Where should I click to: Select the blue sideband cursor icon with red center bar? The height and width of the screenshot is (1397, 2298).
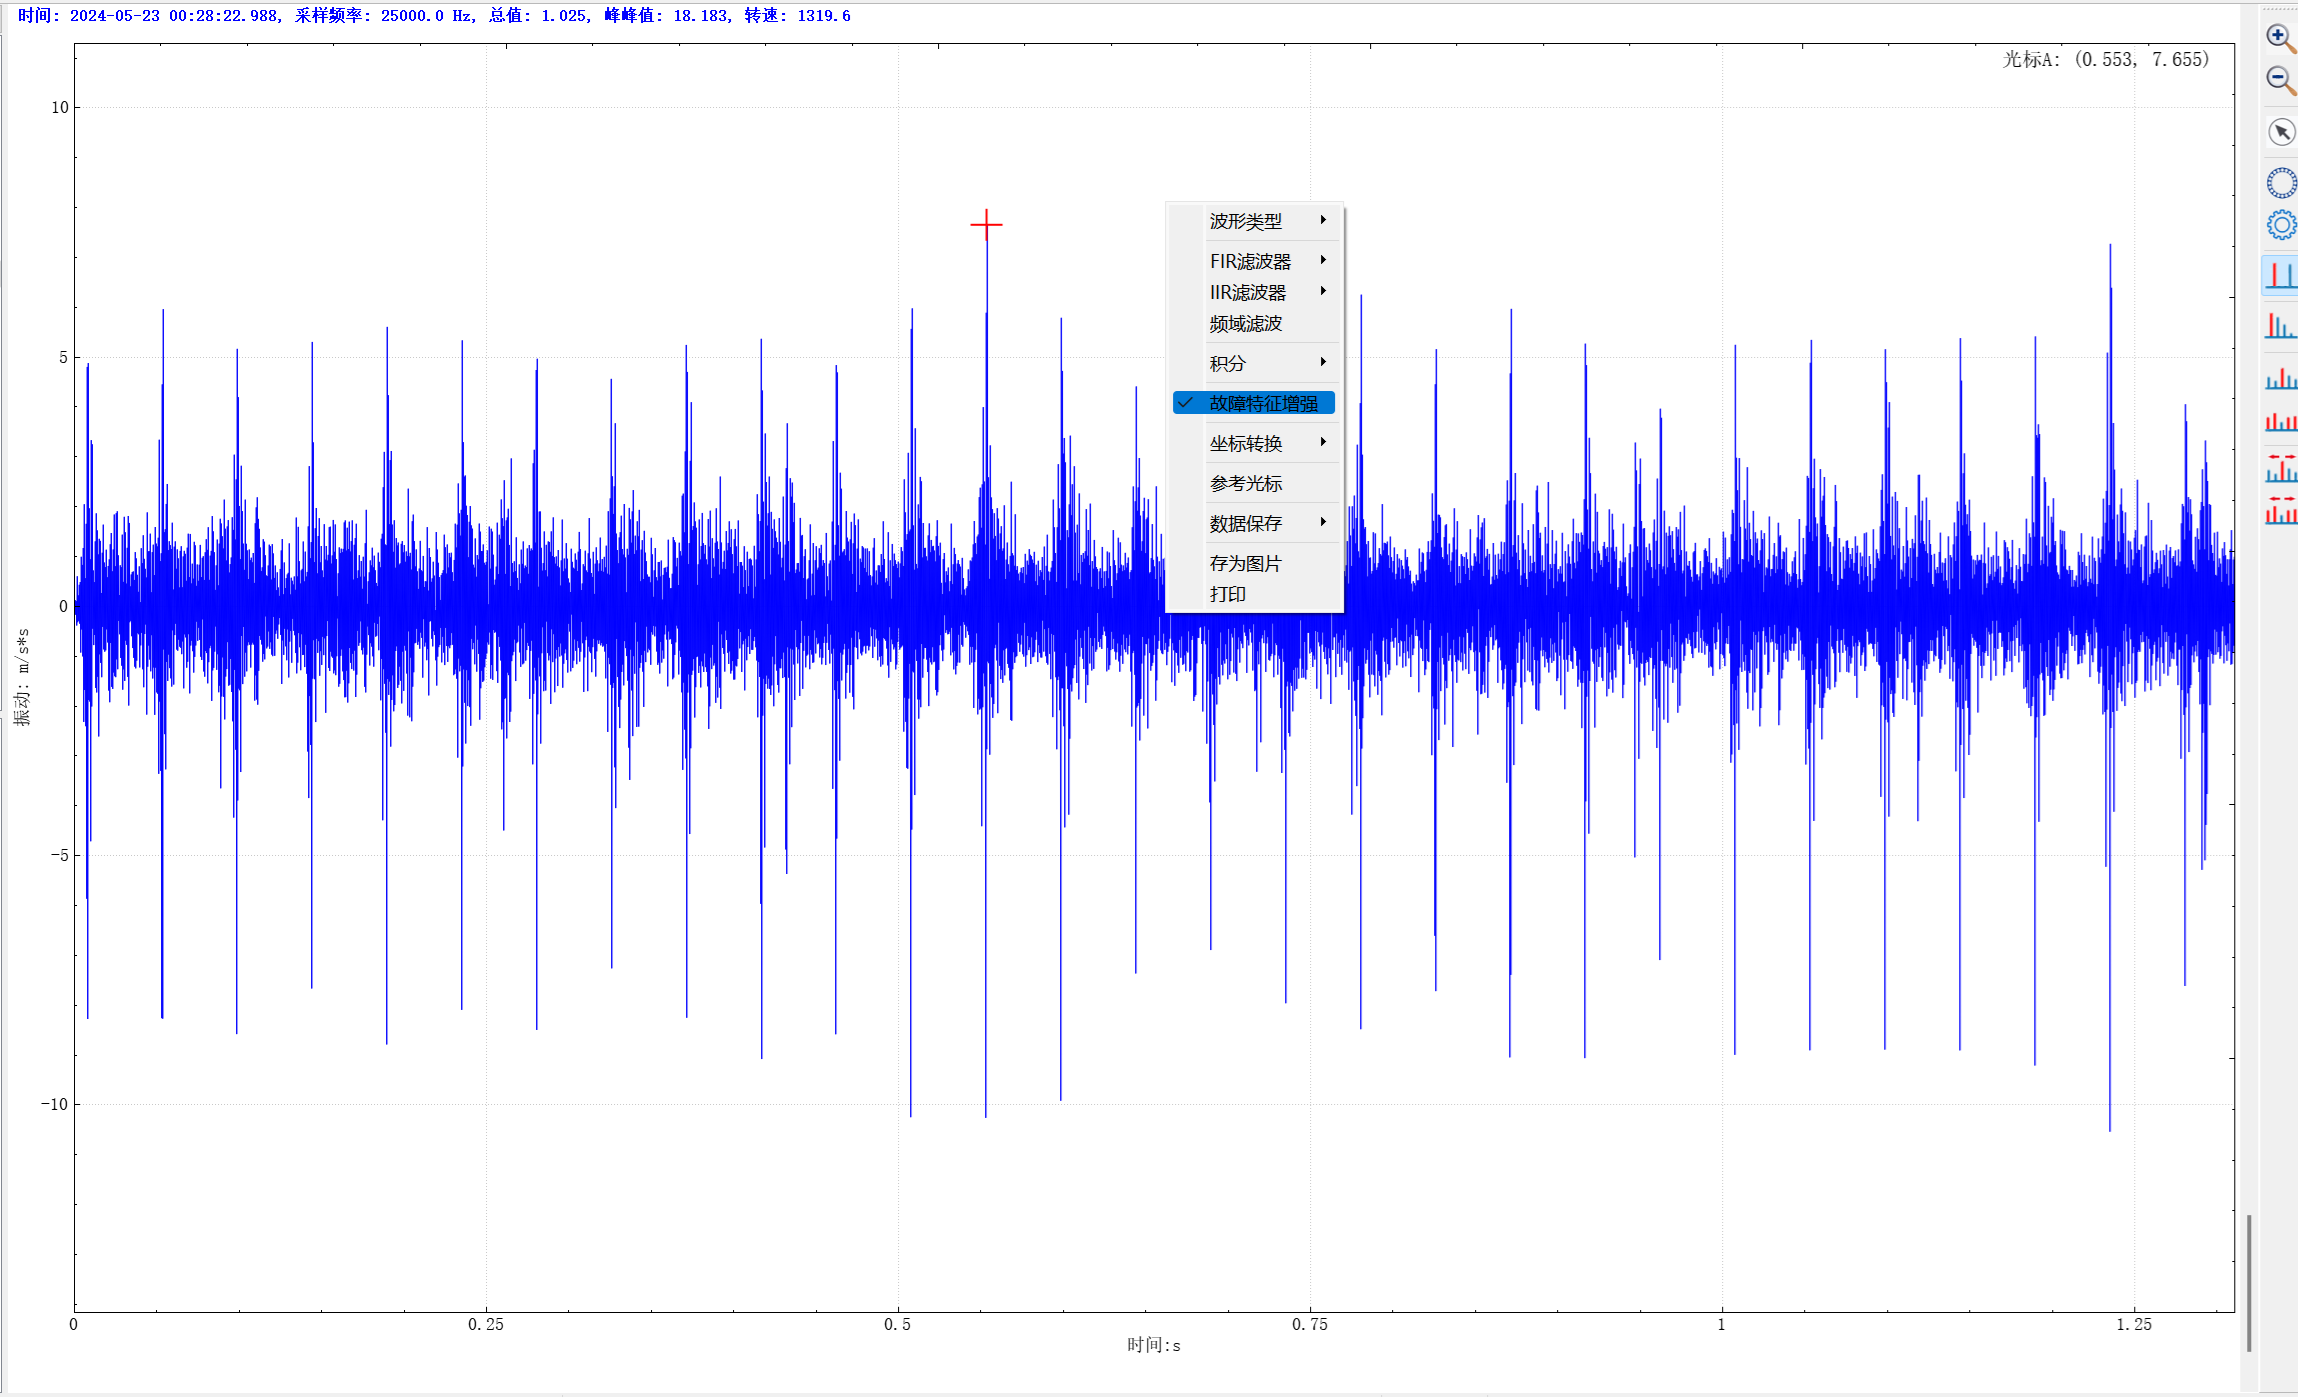(x=2280, y=379)
